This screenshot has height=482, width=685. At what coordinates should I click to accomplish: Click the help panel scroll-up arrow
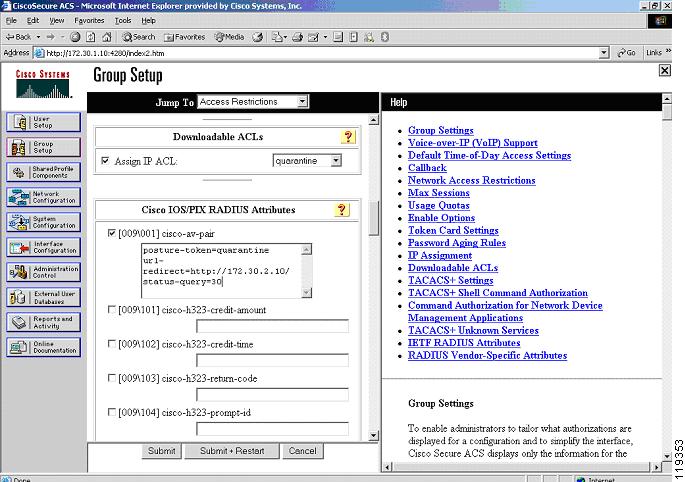[x=667, y=99]
